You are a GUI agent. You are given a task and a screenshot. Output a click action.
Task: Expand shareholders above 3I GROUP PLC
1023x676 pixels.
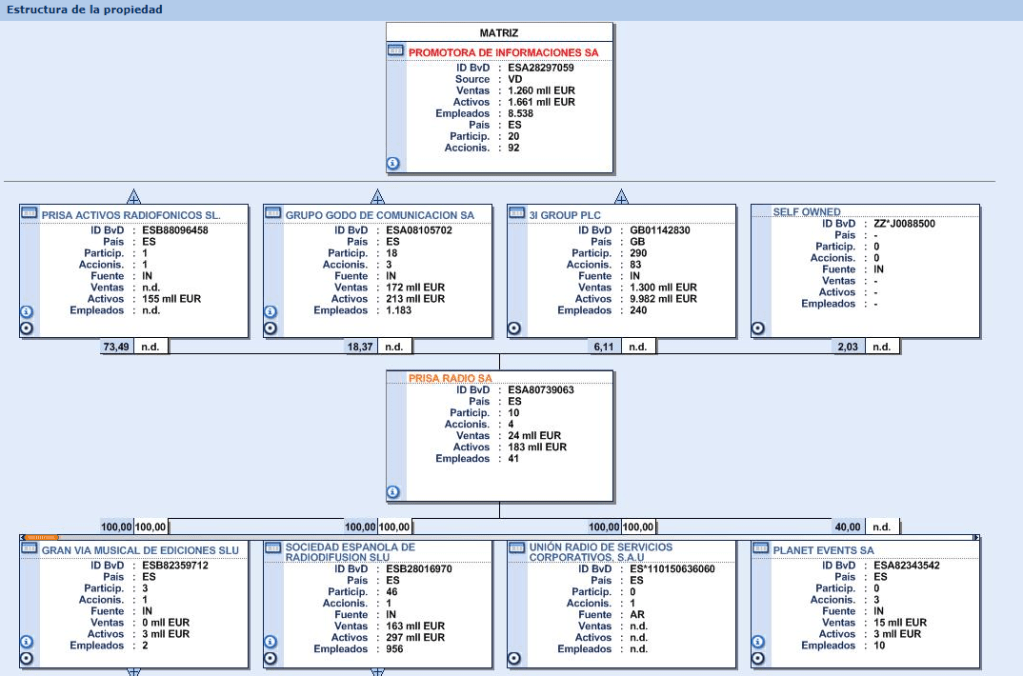click(621, 196)
